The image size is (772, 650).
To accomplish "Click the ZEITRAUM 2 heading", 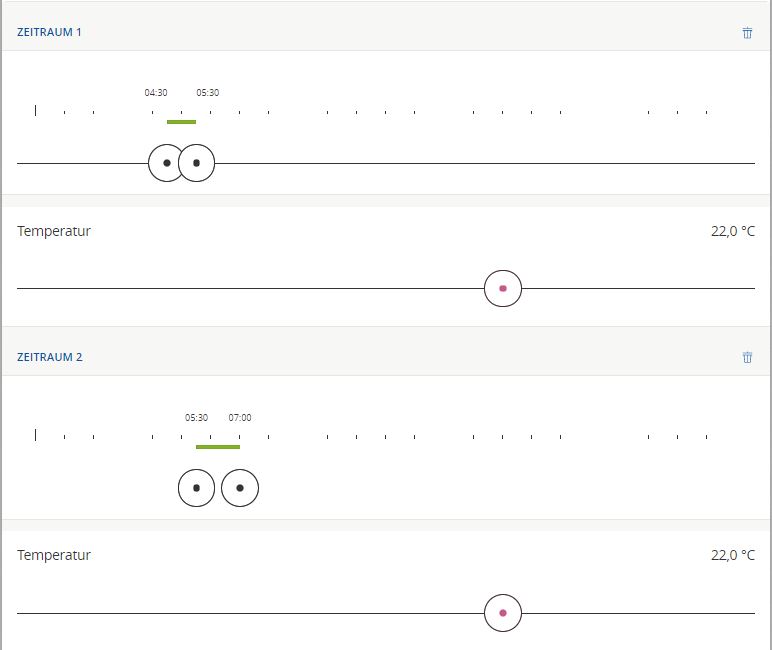I will [50, 357].
